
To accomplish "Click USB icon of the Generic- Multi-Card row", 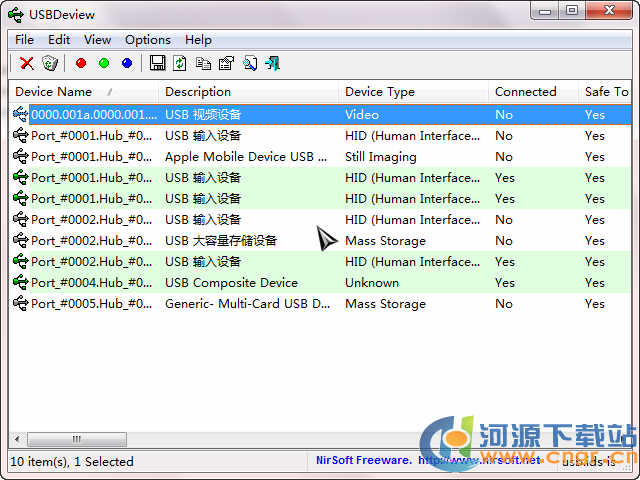I will (x=20, y=304).
